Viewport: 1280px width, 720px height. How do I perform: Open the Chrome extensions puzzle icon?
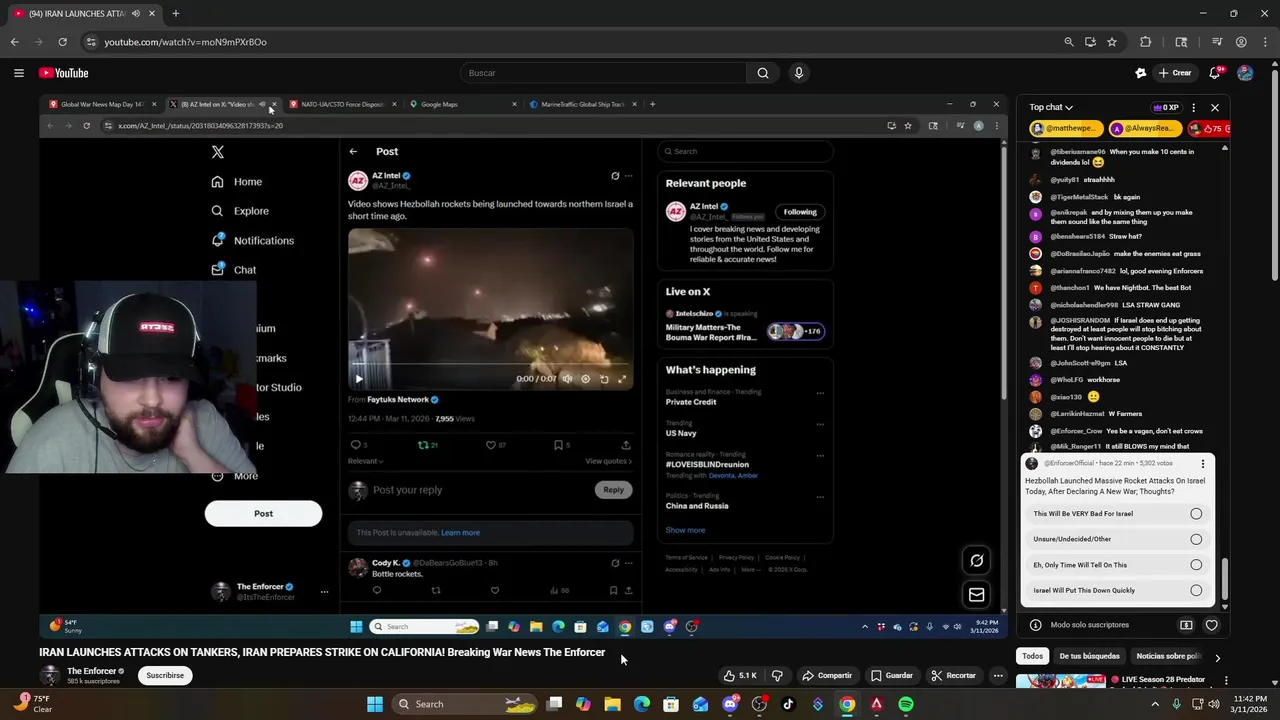(x=1146, y=42)
